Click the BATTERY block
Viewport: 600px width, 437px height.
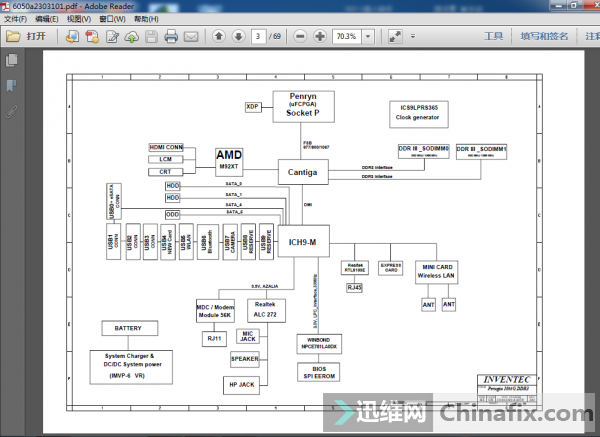pyautogui.click(x=129, y=328)
